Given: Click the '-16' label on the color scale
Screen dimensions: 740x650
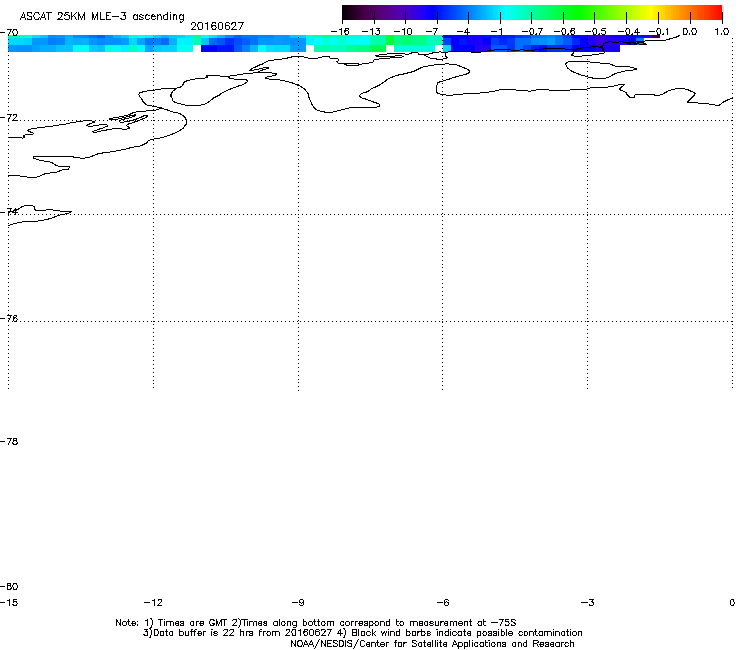Looking at the screenshot, I should click(340, 32).
